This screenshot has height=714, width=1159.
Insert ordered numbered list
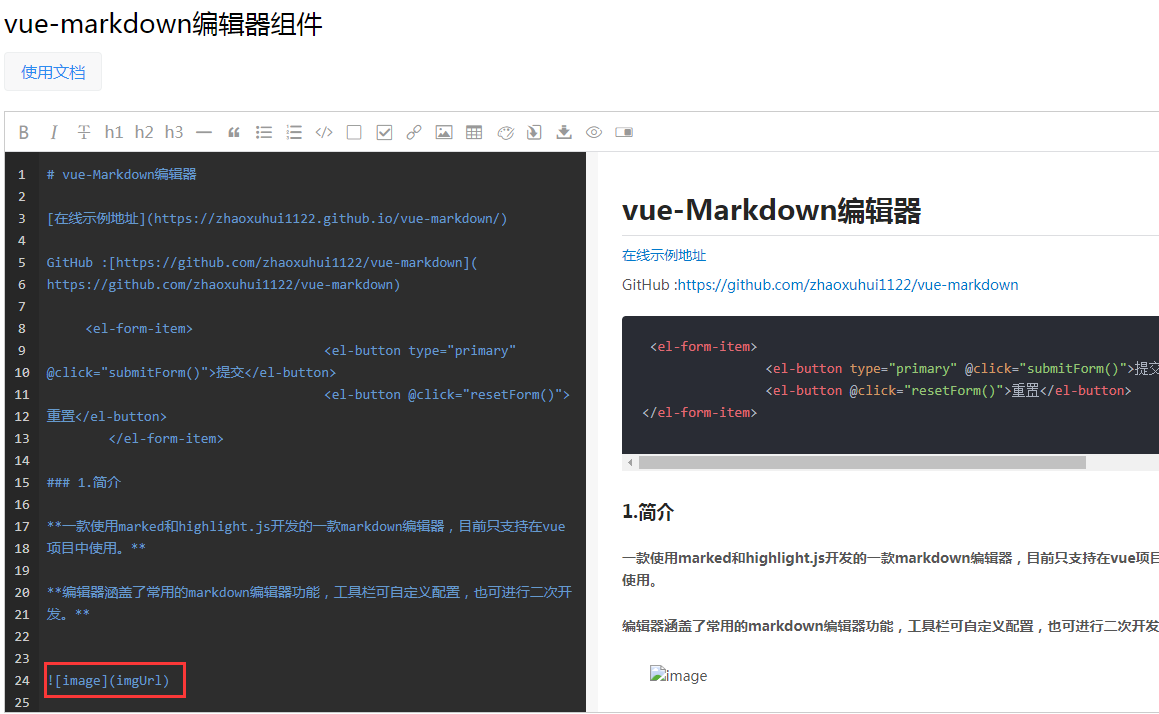tap(294, 132)
